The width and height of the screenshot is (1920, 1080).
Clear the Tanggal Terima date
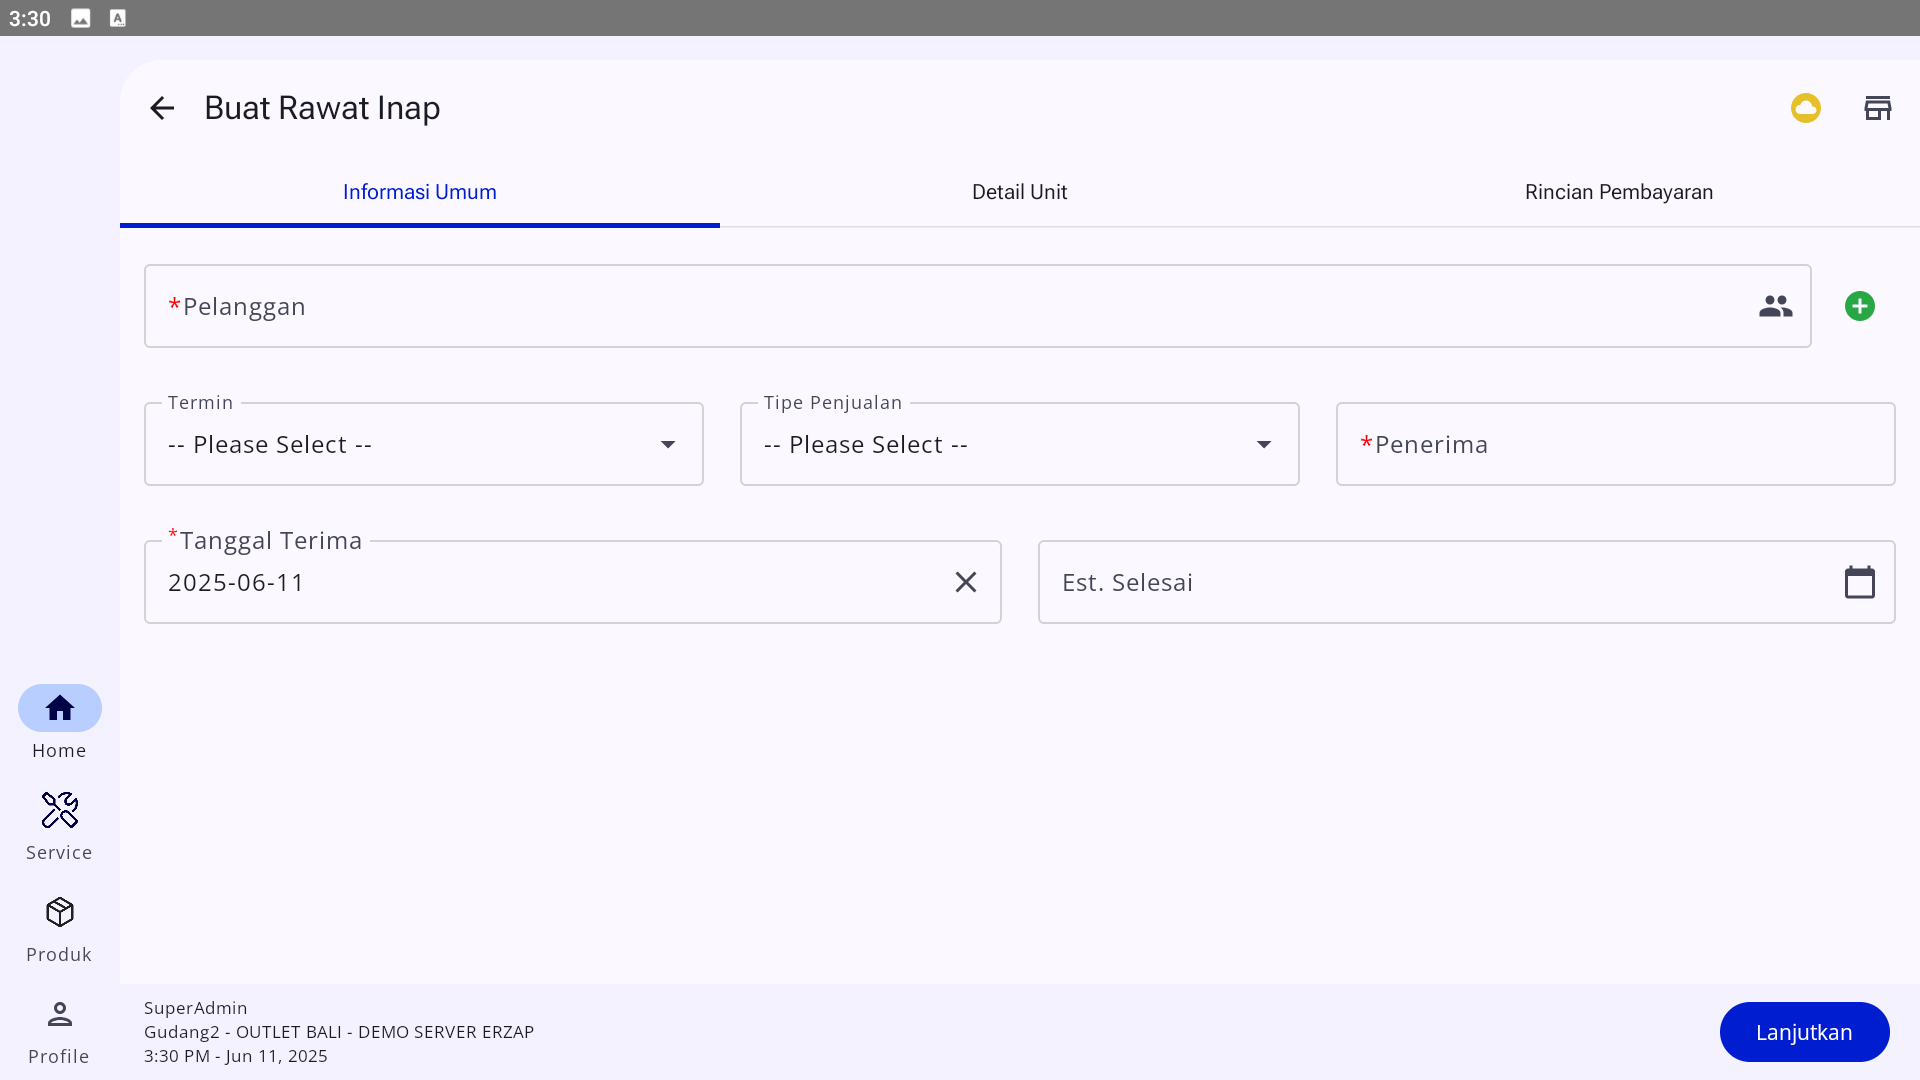pyautogui.click(x=965, y=582)
